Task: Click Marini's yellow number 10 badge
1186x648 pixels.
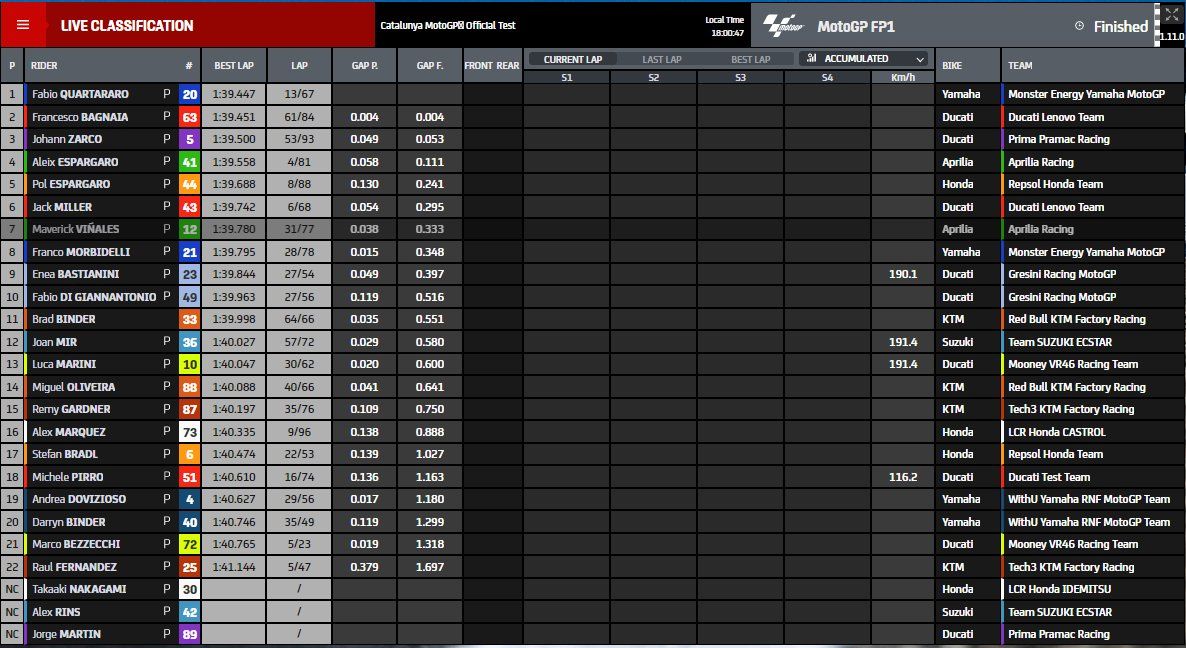Action: pos(189,365)
